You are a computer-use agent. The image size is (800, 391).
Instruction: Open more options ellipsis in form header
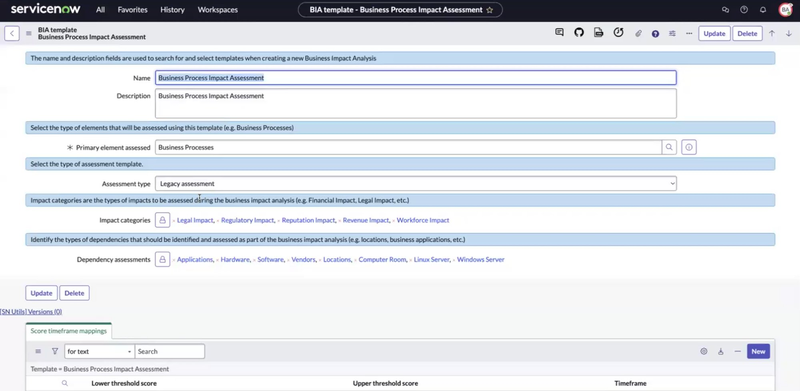[x=689, y=34]
